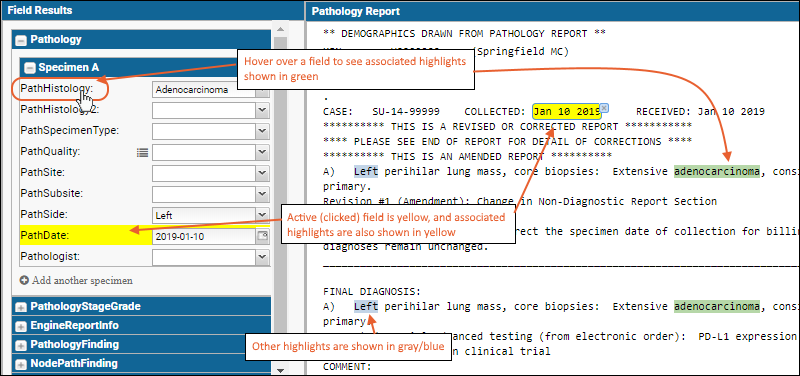Expand the NodePathFinding section
The image size is (800, 376).
[21, 364]
